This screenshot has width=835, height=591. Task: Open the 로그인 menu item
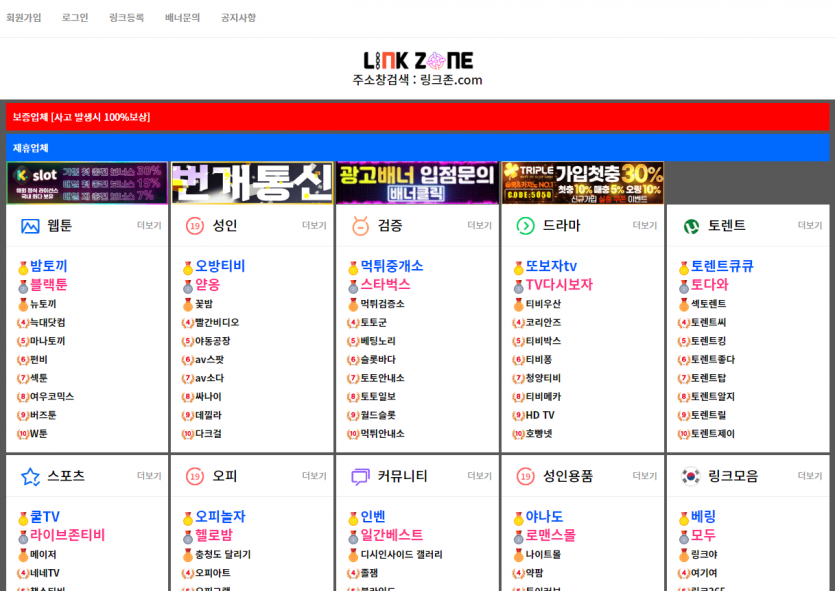[x=75, y=18]
